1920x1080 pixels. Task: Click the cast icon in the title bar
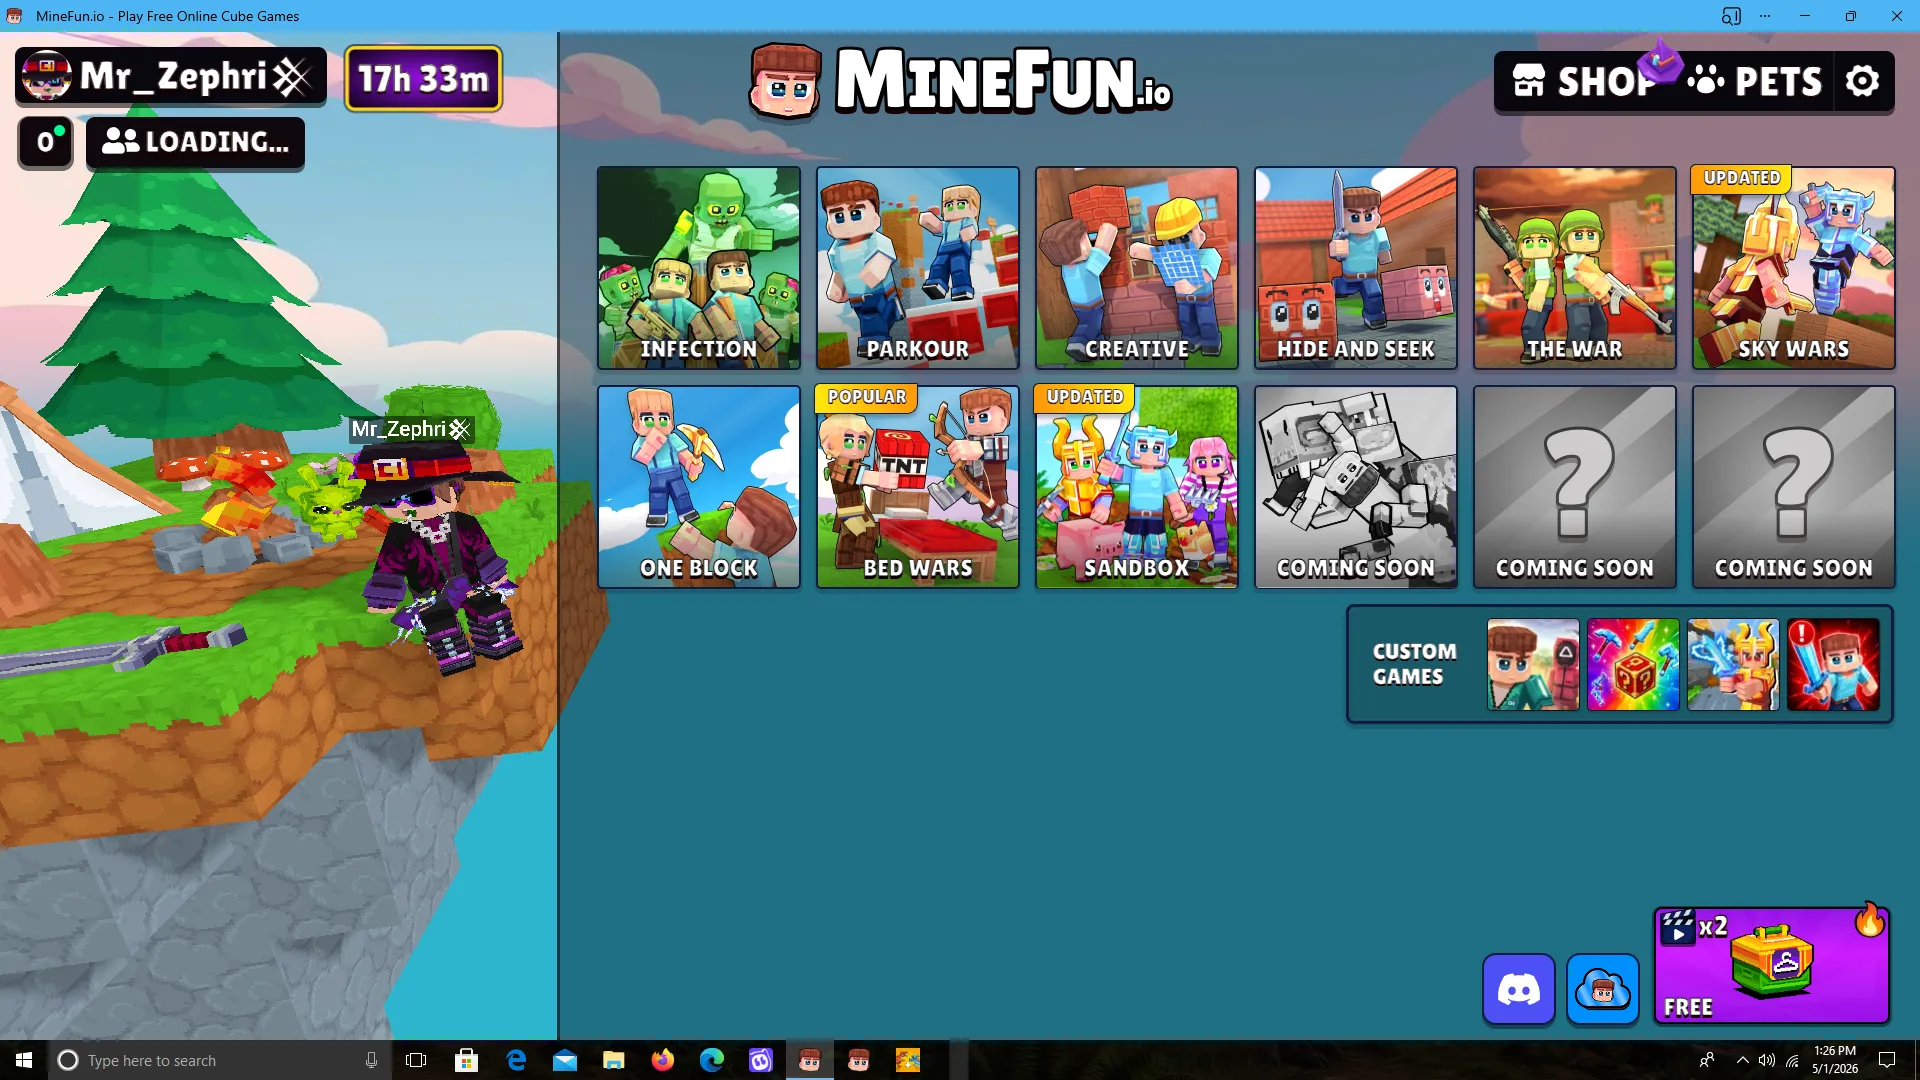pos(1731,16)
